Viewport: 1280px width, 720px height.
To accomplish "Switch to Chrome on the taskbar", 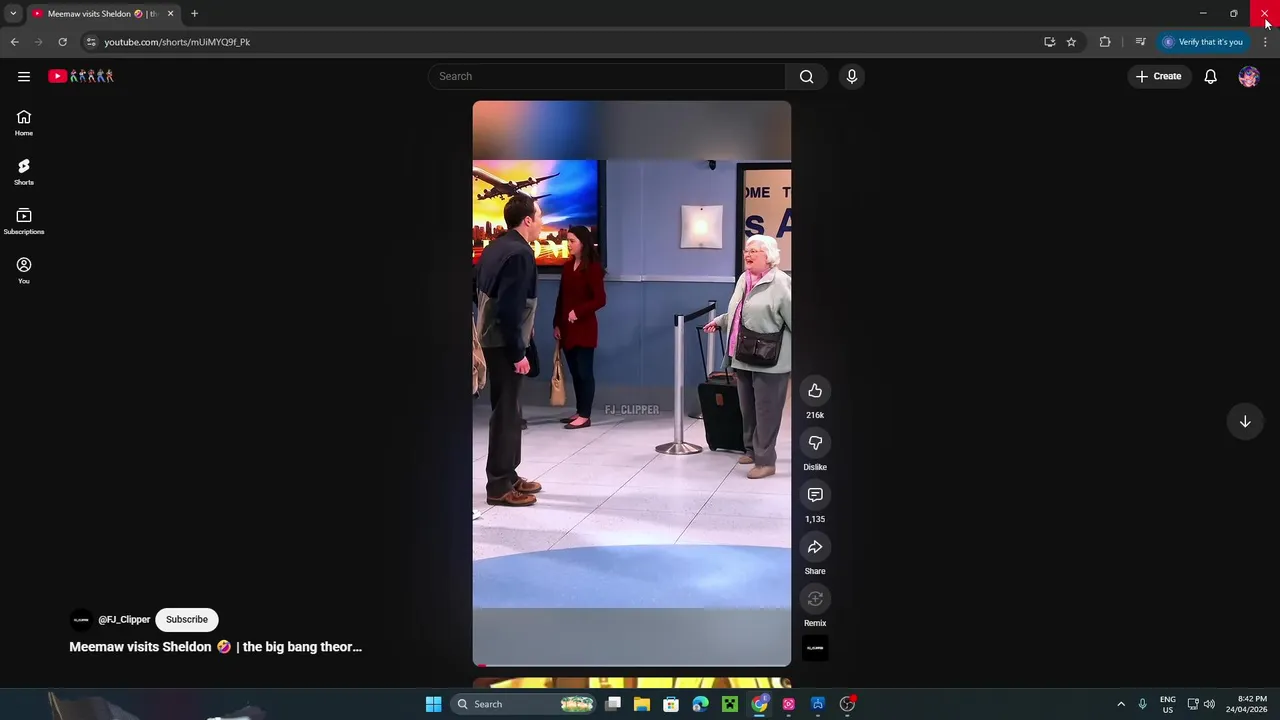I will [759, 704].
